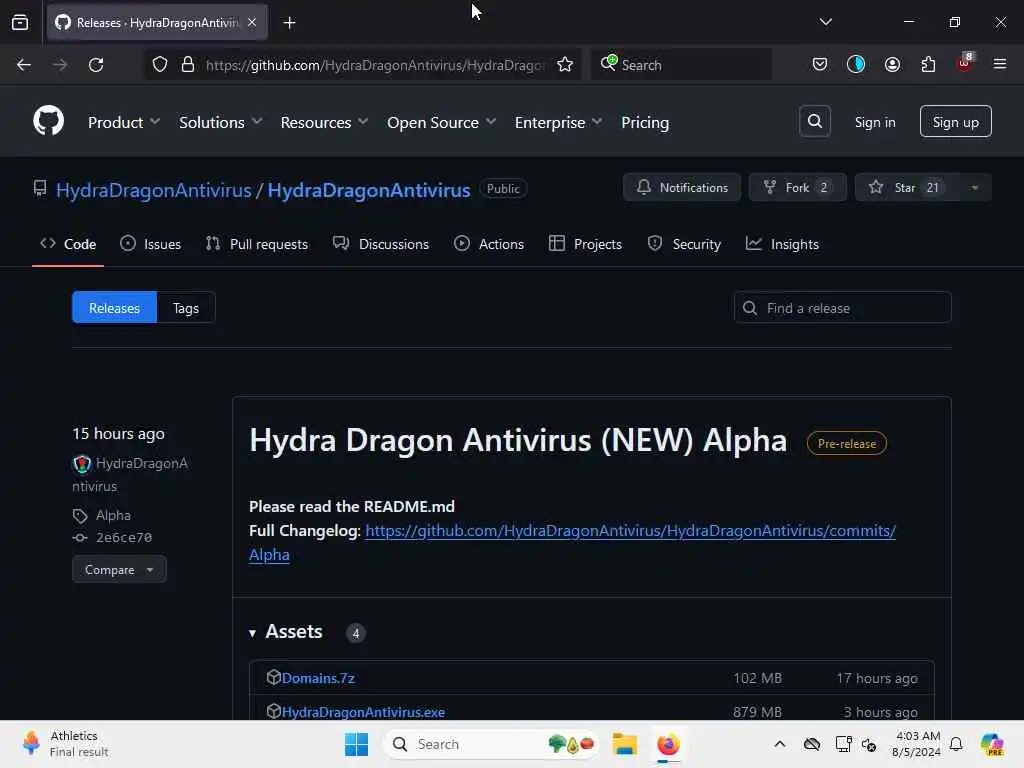Fork the repository with the Fork button
Screen dimensions: 1024x768
797,187
